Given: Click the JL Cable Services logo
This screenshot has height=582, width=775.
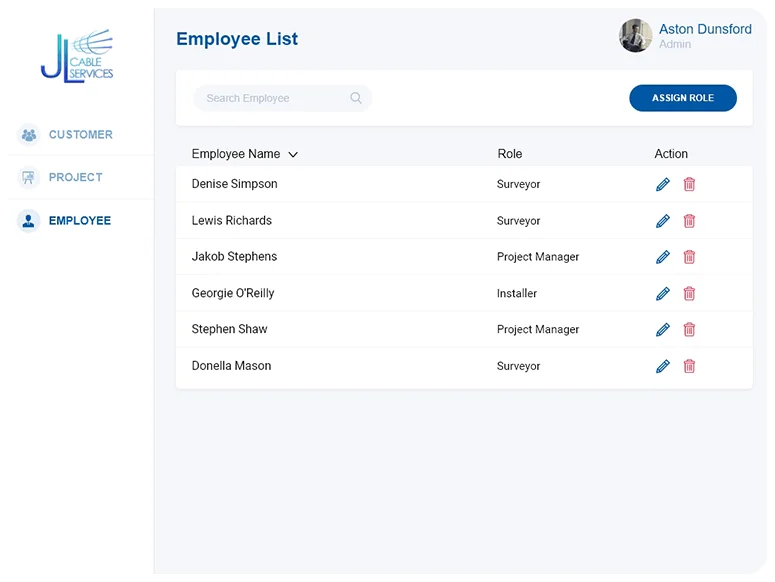Looking at the screenshot, I should pos(77,57).
